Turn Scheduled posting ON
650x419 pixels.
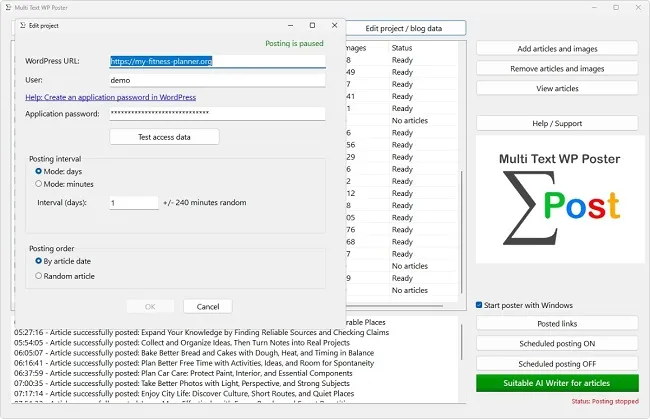click(557, 344)
